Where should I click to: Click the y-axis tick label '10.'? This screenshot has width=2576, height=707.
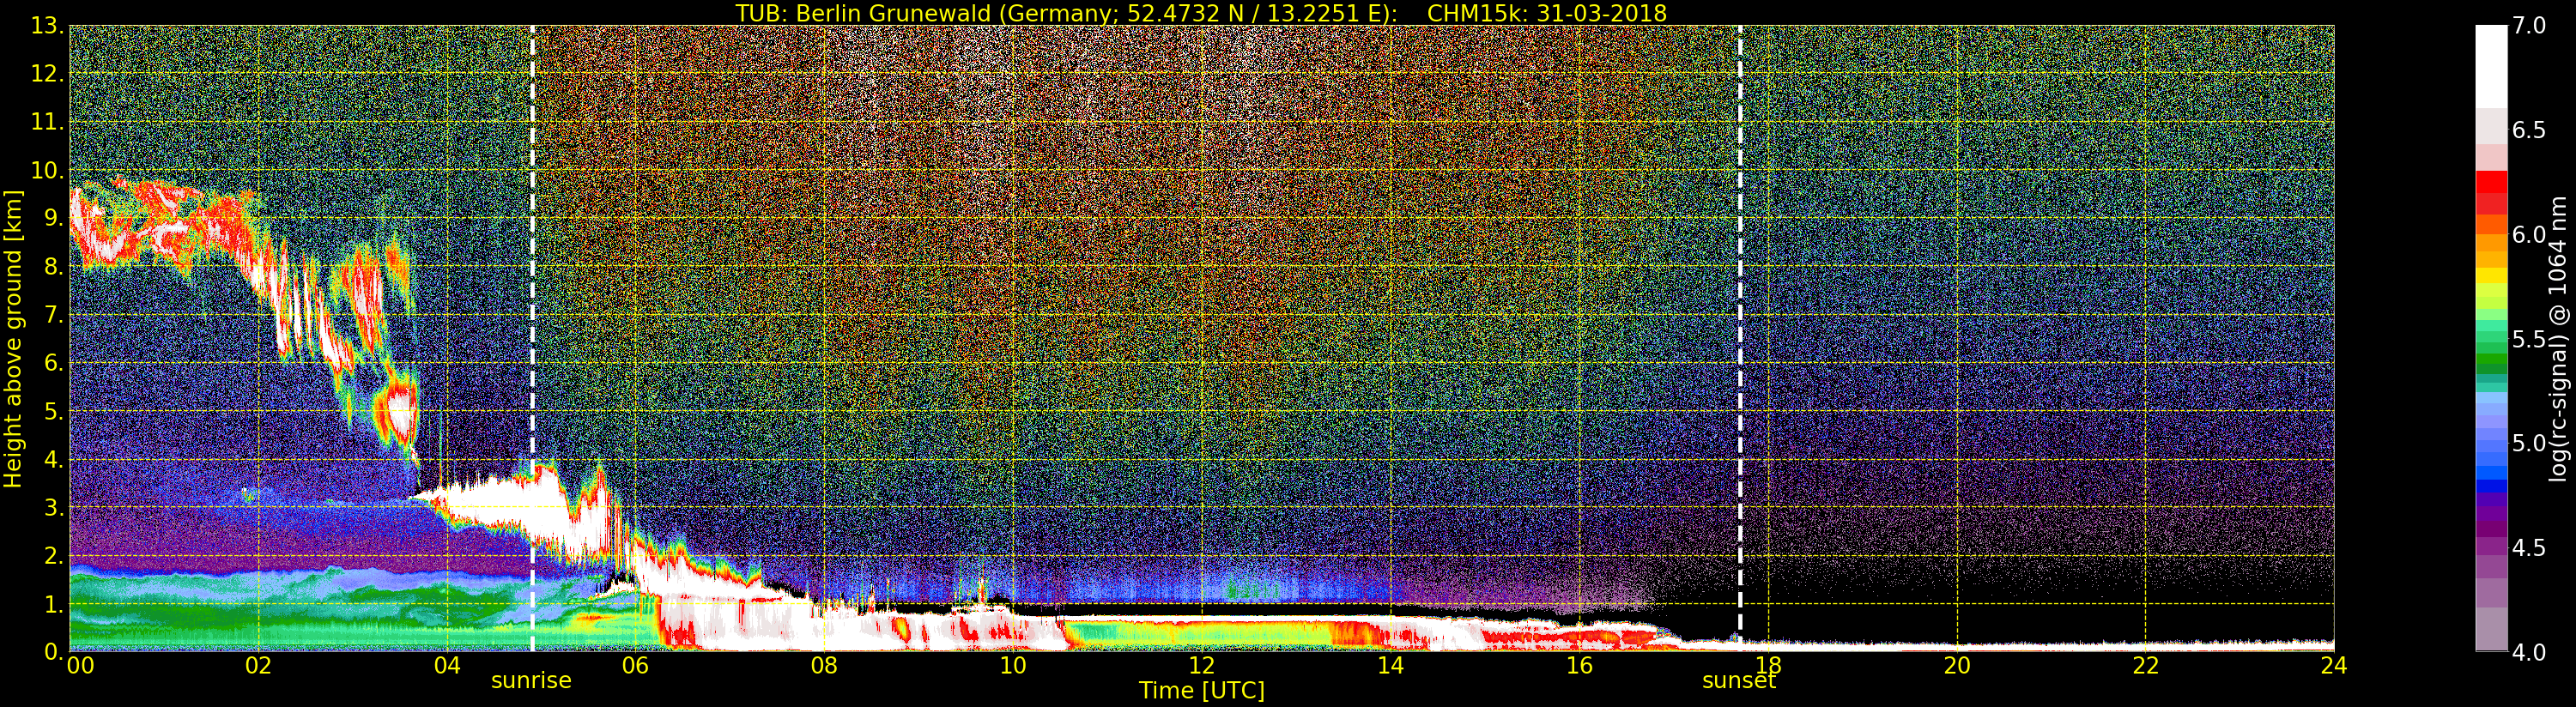(x=47, y=170)
